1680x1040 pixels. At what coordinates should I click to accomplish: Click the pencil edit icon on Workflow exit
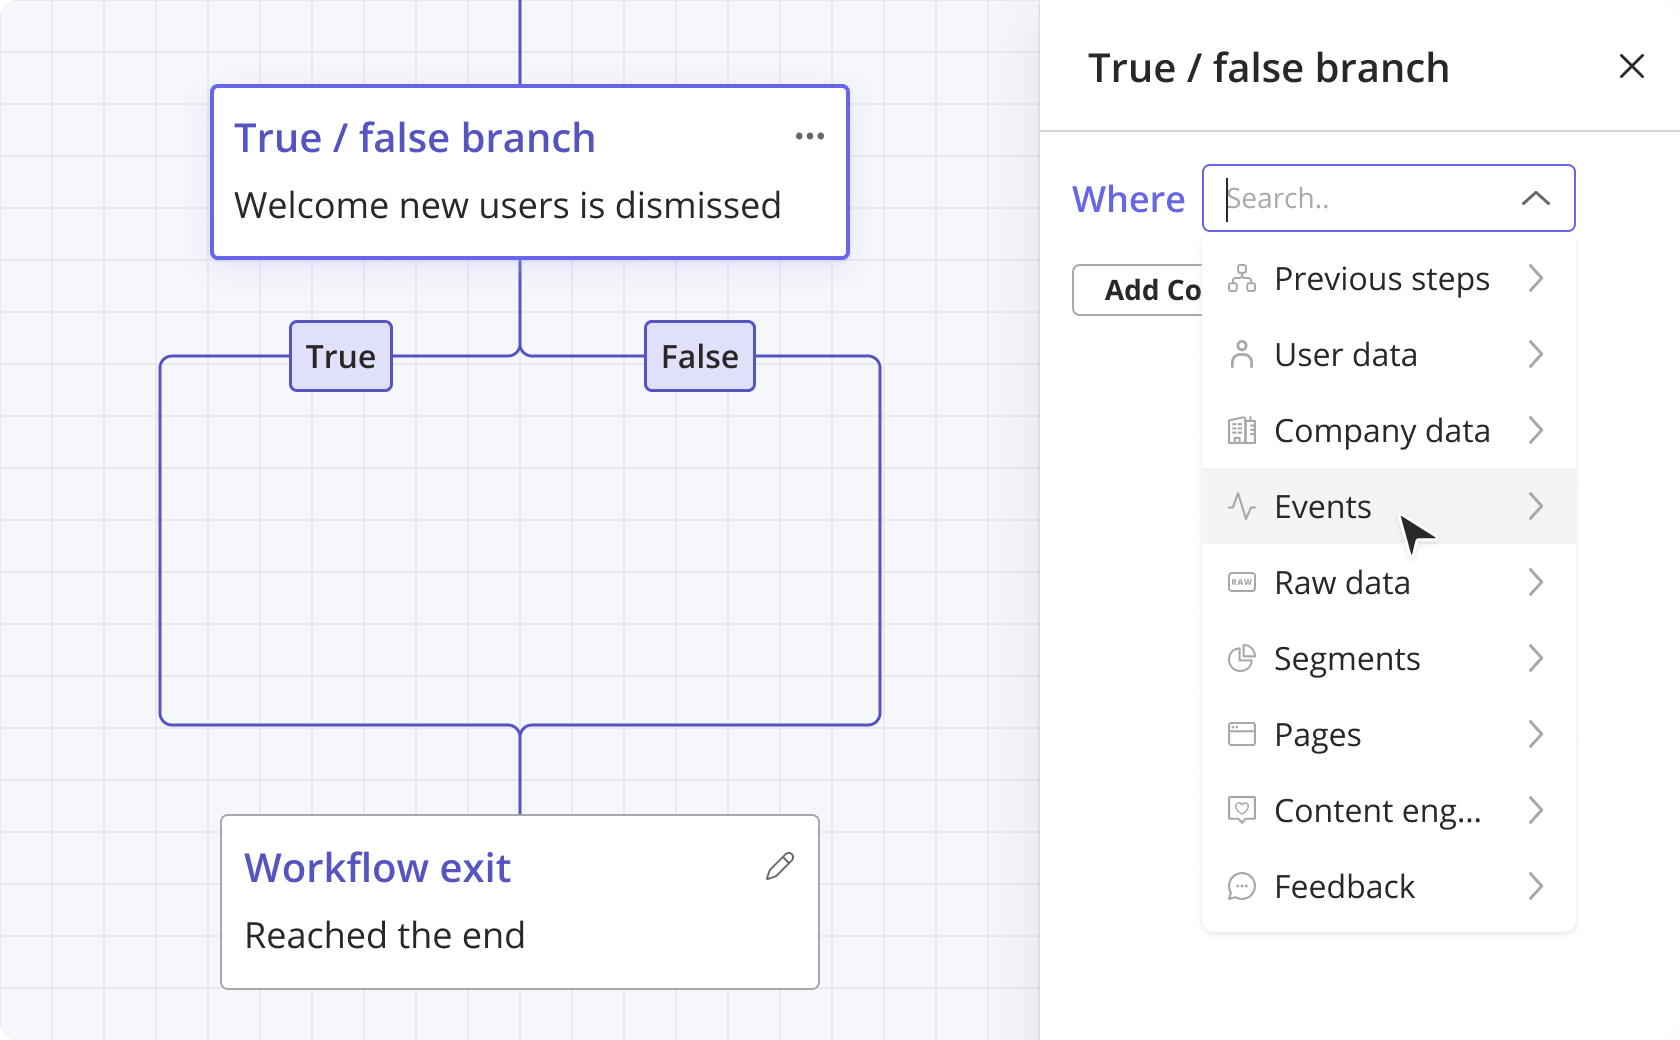click(780, 866)
